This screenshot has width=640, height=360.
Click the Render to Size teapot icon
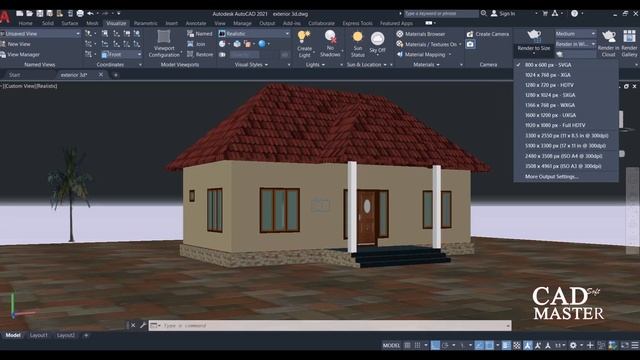533,36
